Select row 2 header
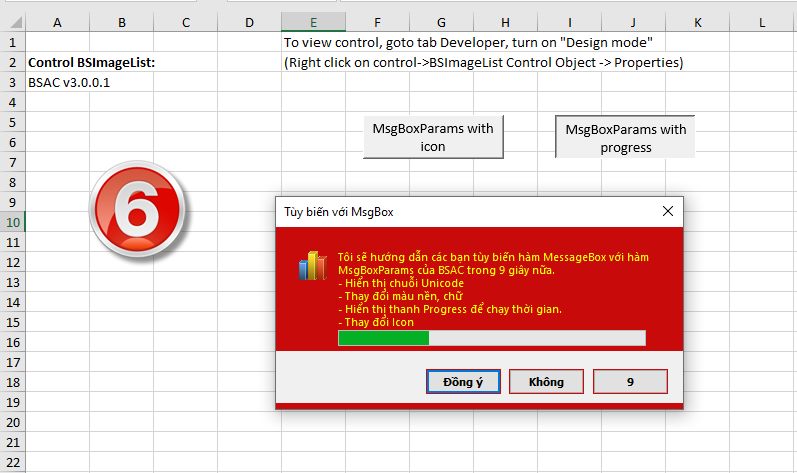The image size is (797, 473). pos(13,62)
